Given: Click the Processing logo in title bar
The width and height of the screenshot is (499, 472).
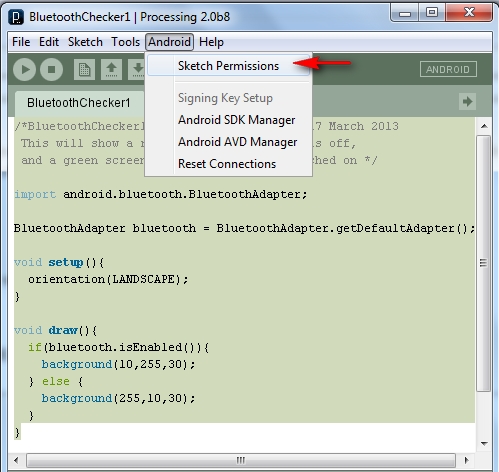Looking at the screenshot, I should 16,17.
